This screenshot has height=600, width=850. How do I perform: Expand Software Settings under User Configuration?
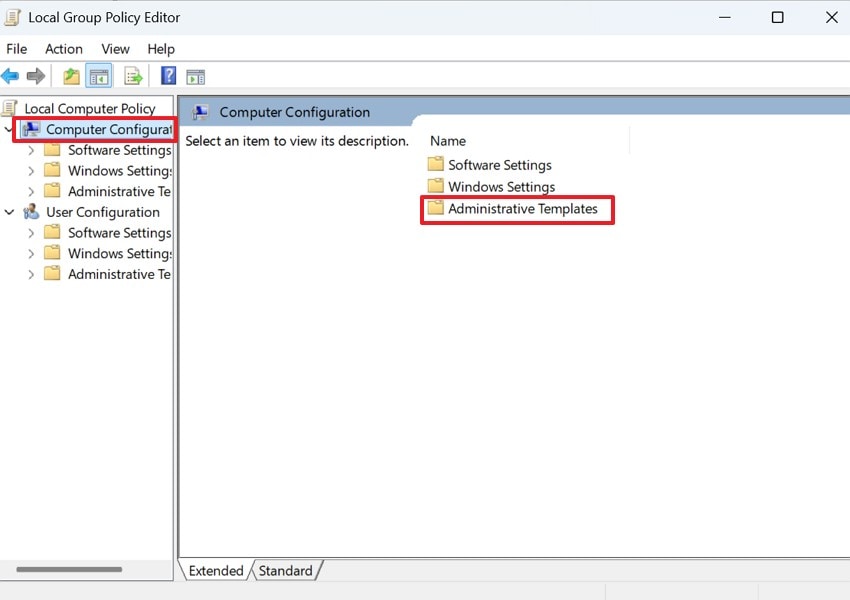[x=31, y=233]
